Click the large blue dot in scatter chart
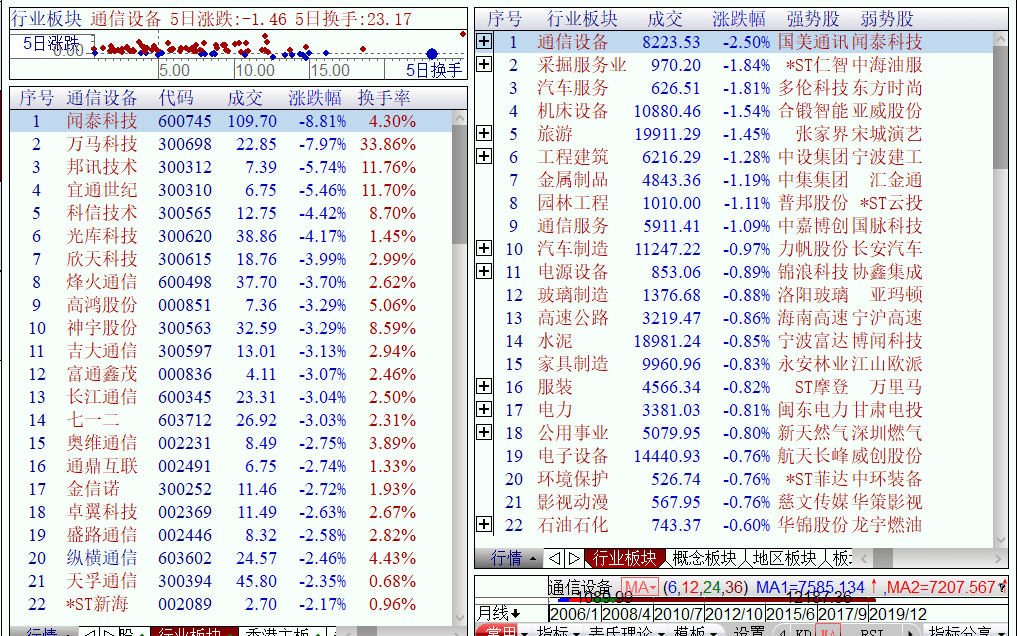The image size is (1017, 636). point(432,54)
